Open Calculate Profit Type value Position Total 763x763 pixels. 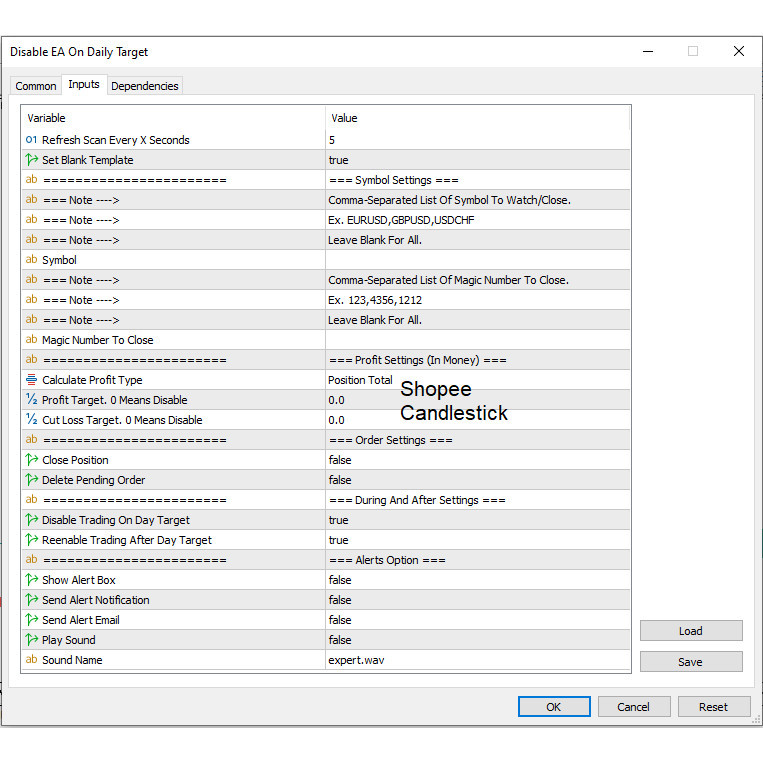pos(360,380)
